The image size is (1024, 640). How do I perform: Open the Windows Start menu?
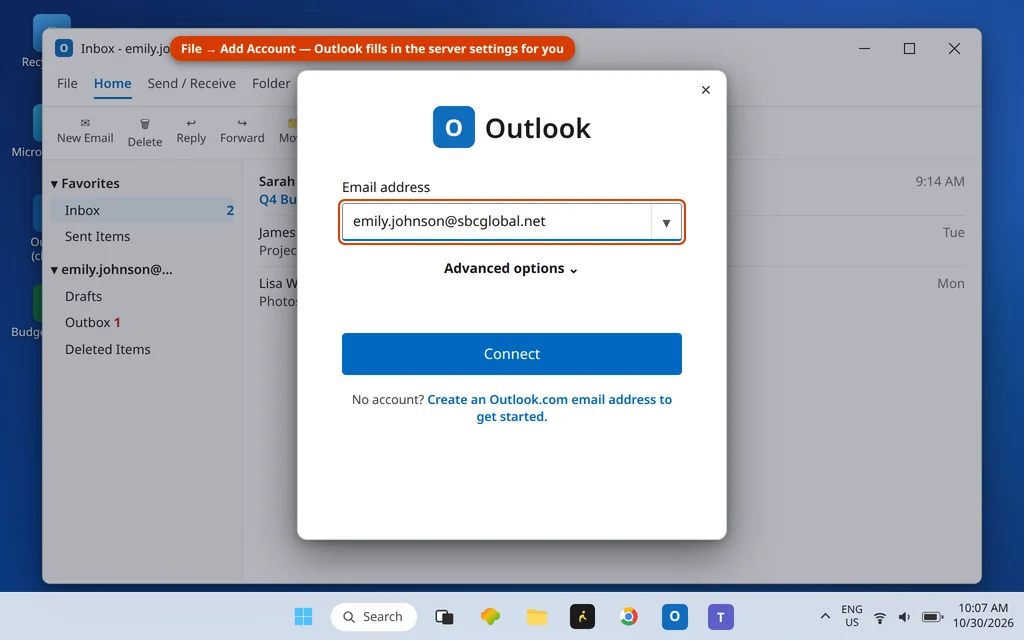(303, 616)
